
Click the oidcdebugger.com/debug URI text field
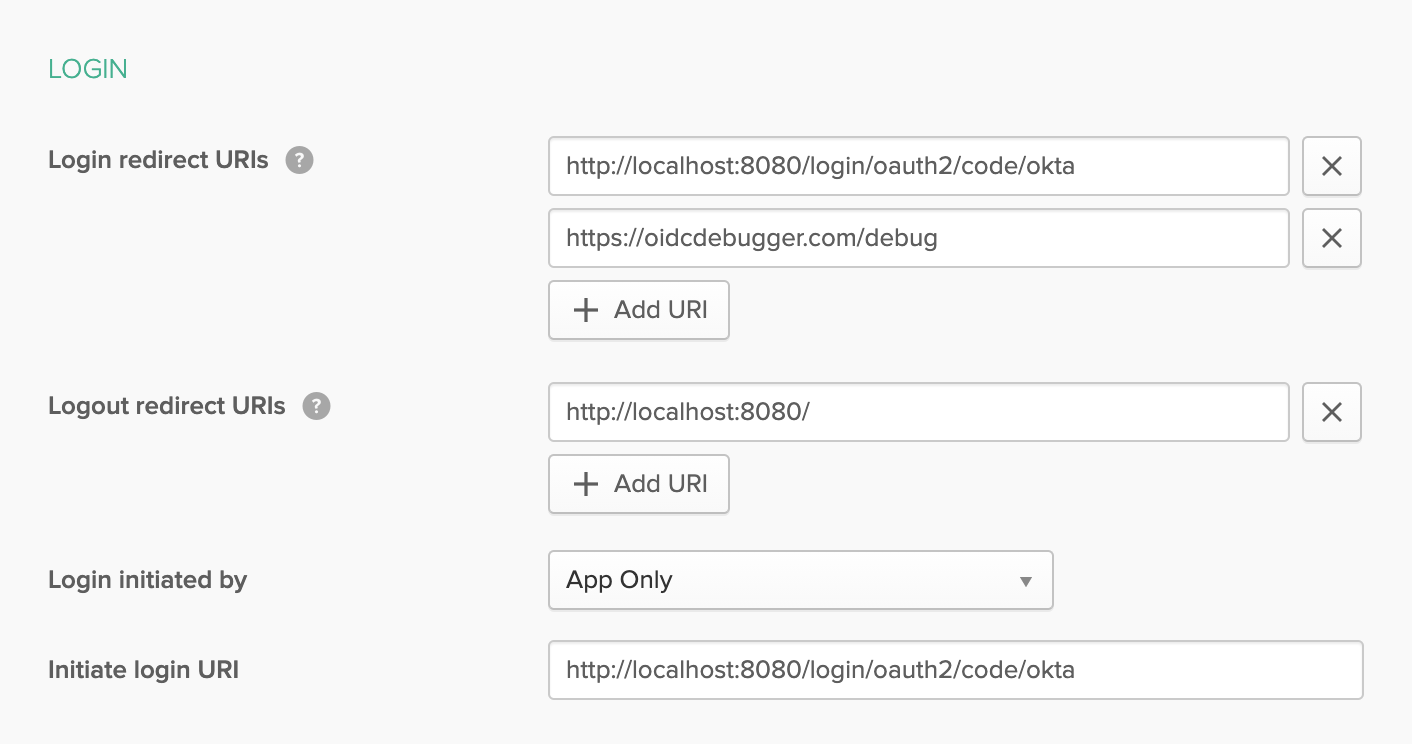tap(918, 238)
